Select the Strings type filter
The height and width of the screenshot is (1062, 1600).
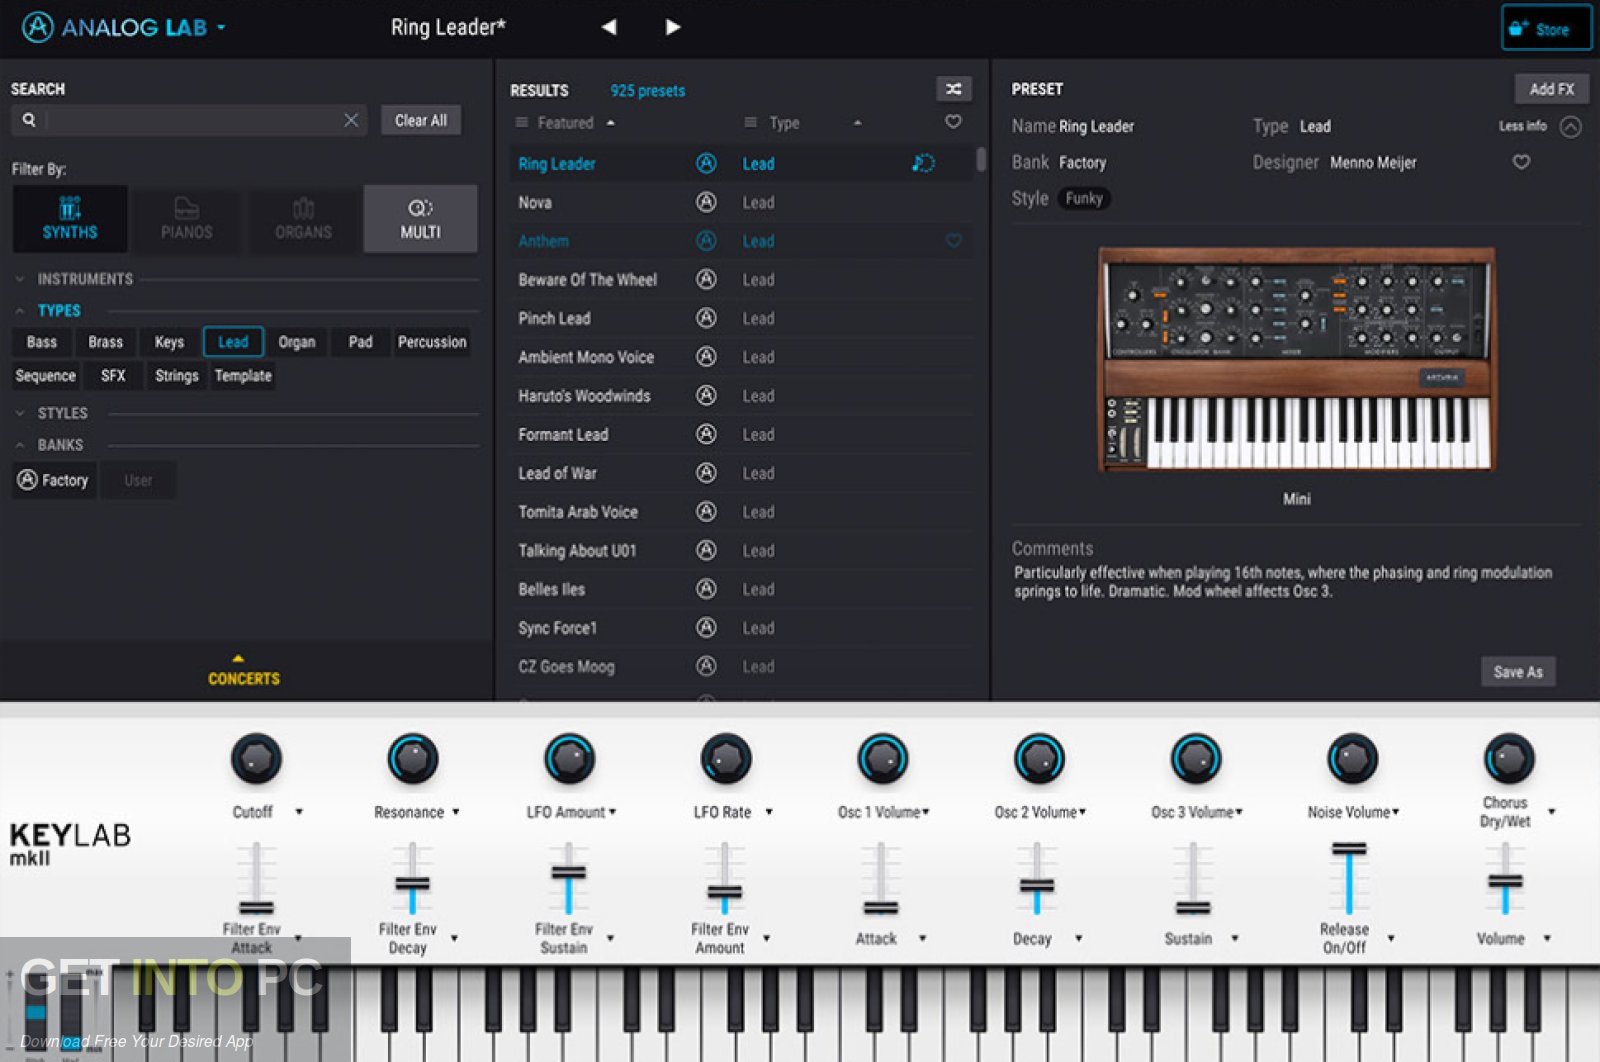pyautogui.click(x=177, y=376)
